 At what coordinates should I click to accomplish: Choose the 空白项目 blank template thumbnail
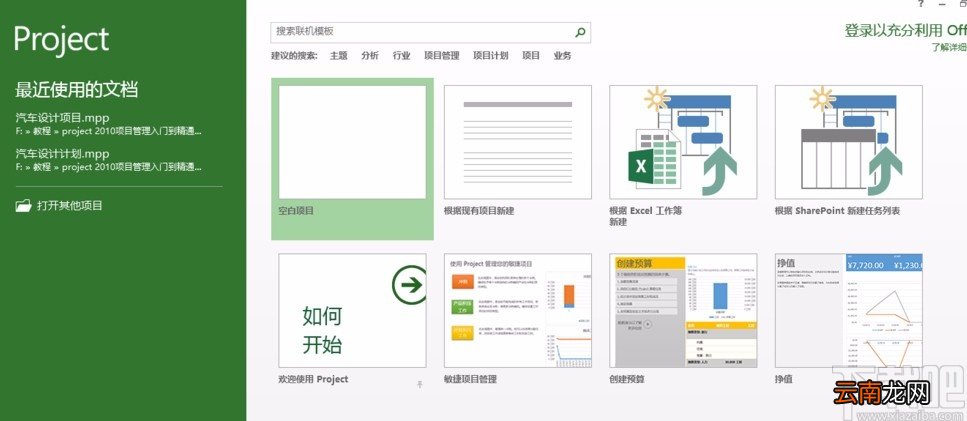(x=352, y=142)
